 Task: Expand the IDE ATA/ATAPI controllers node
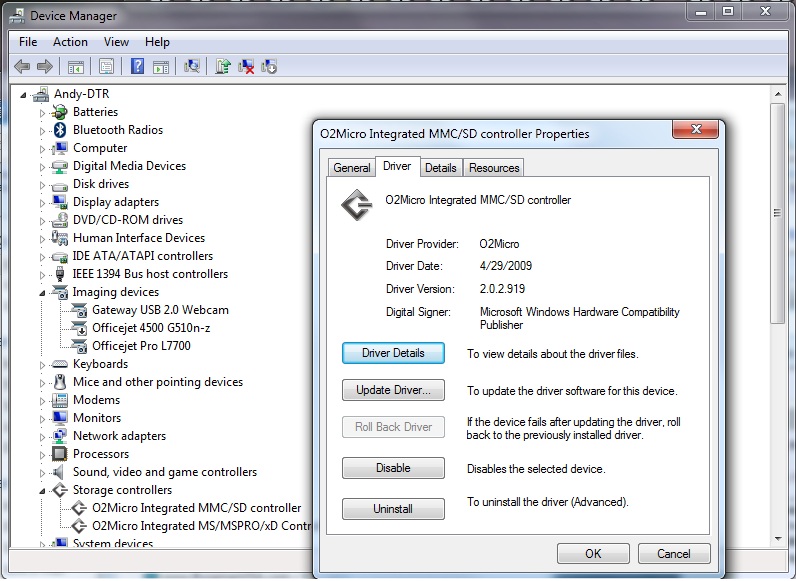pyautogui.click(x=42, y=257)
